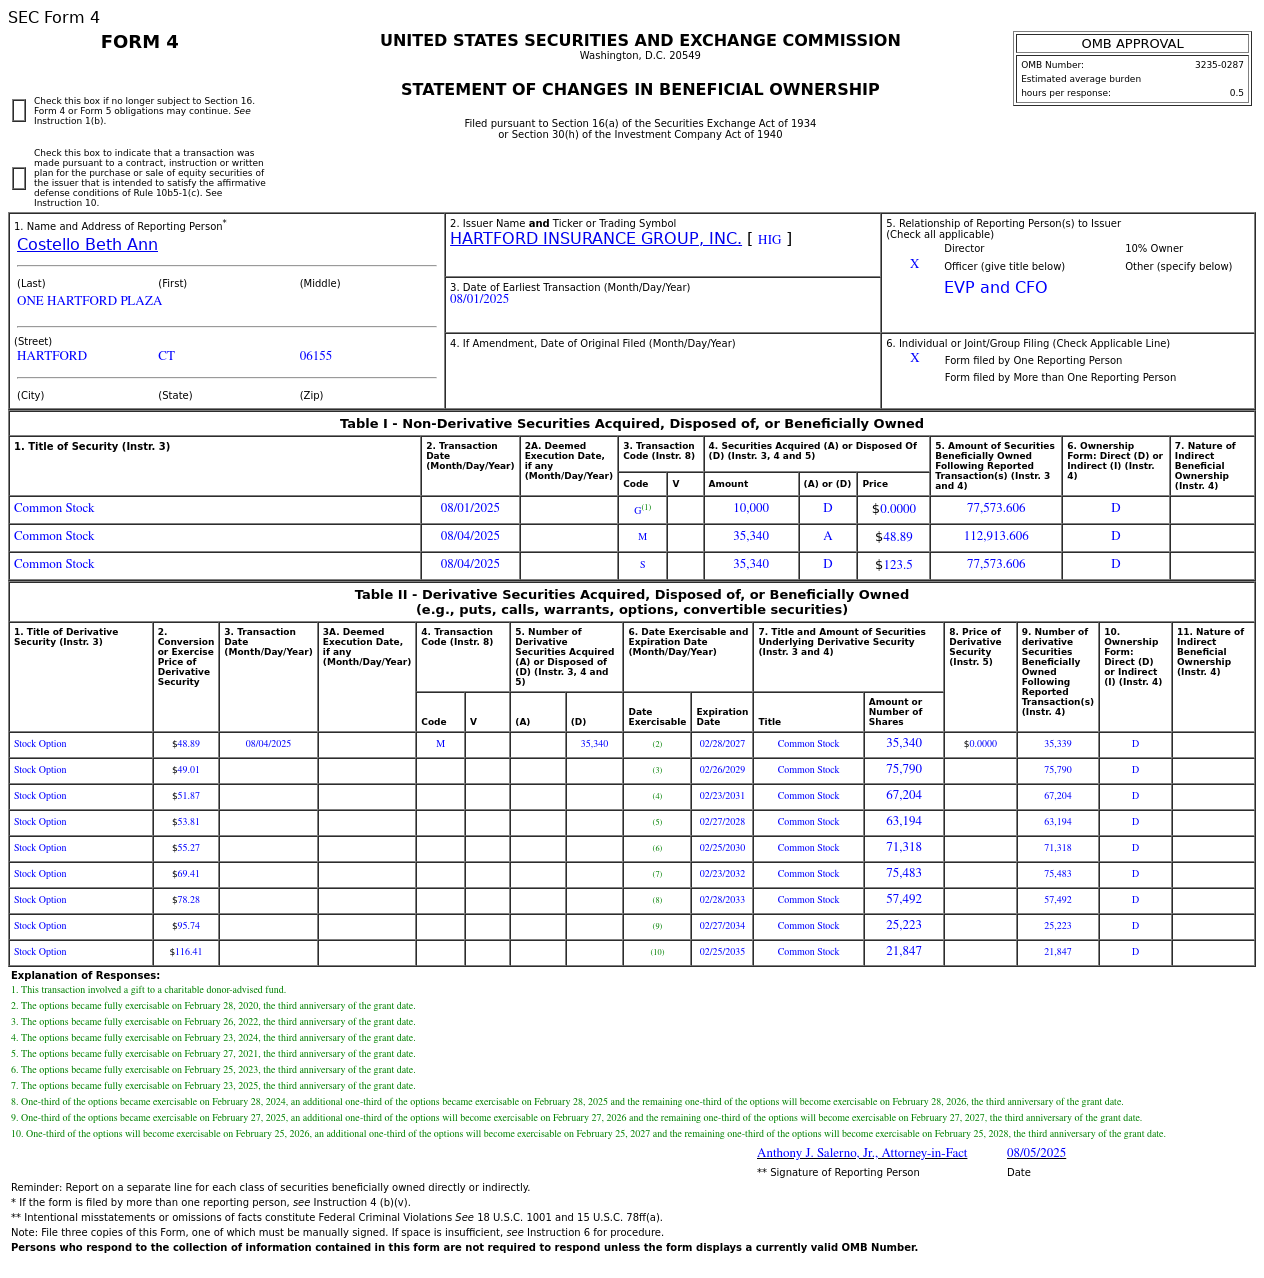Select expiration date 02/25/2035

722,952
